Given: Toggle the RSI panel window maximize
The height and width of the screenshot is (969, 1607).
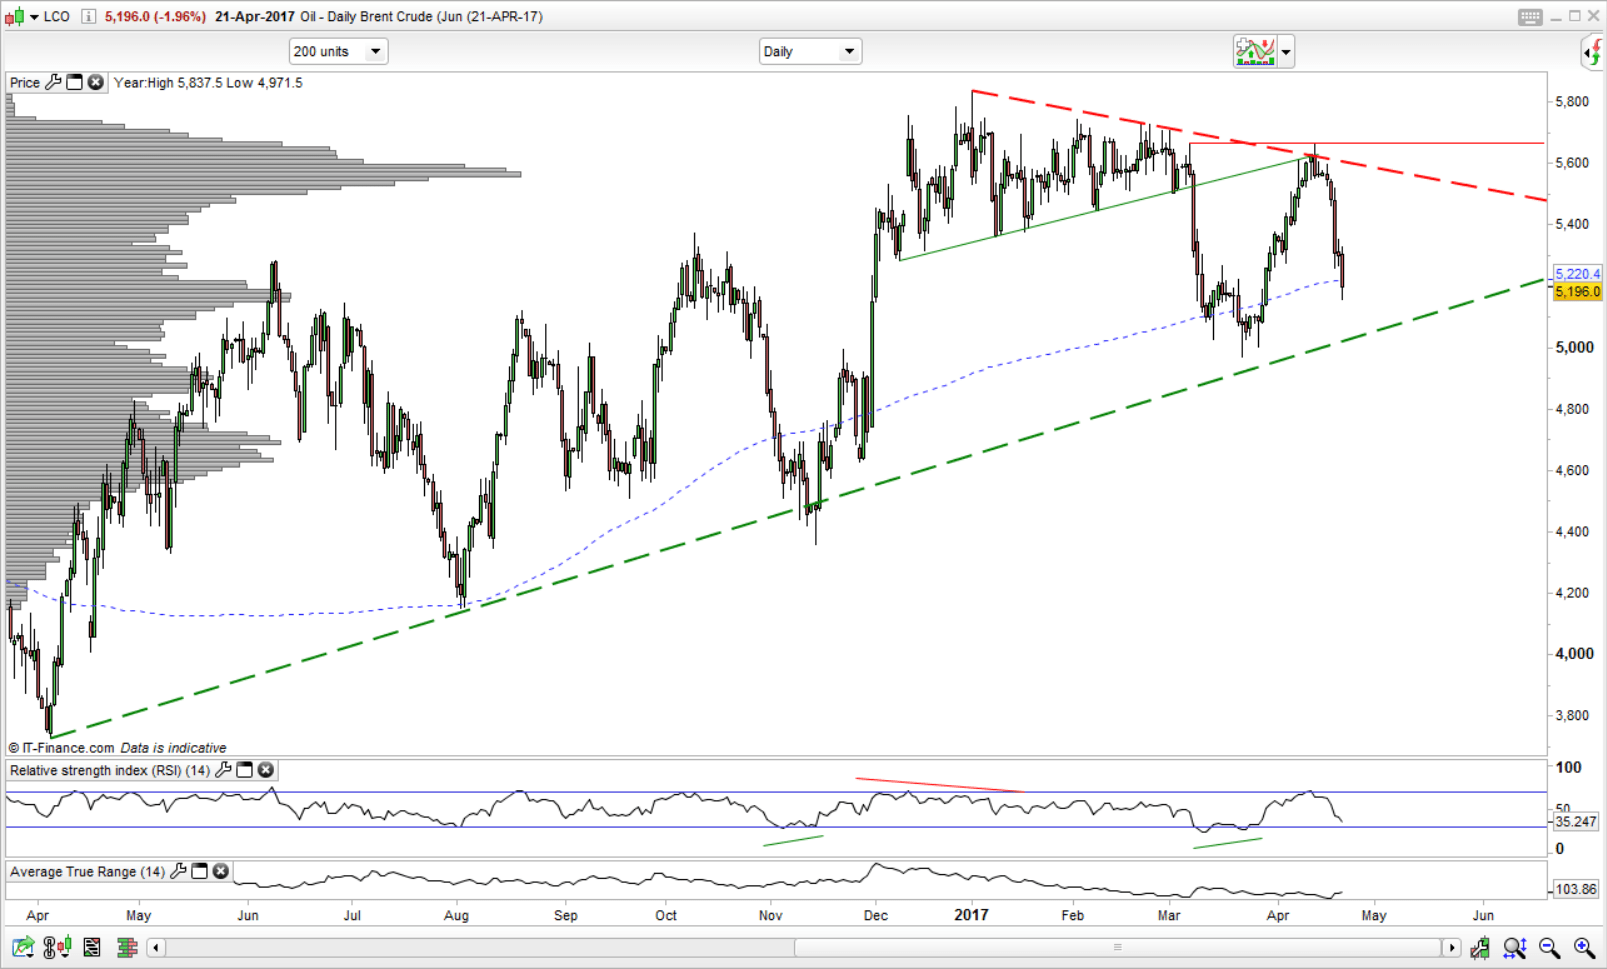Looking at the screenshot, I should tap(244, 770).
